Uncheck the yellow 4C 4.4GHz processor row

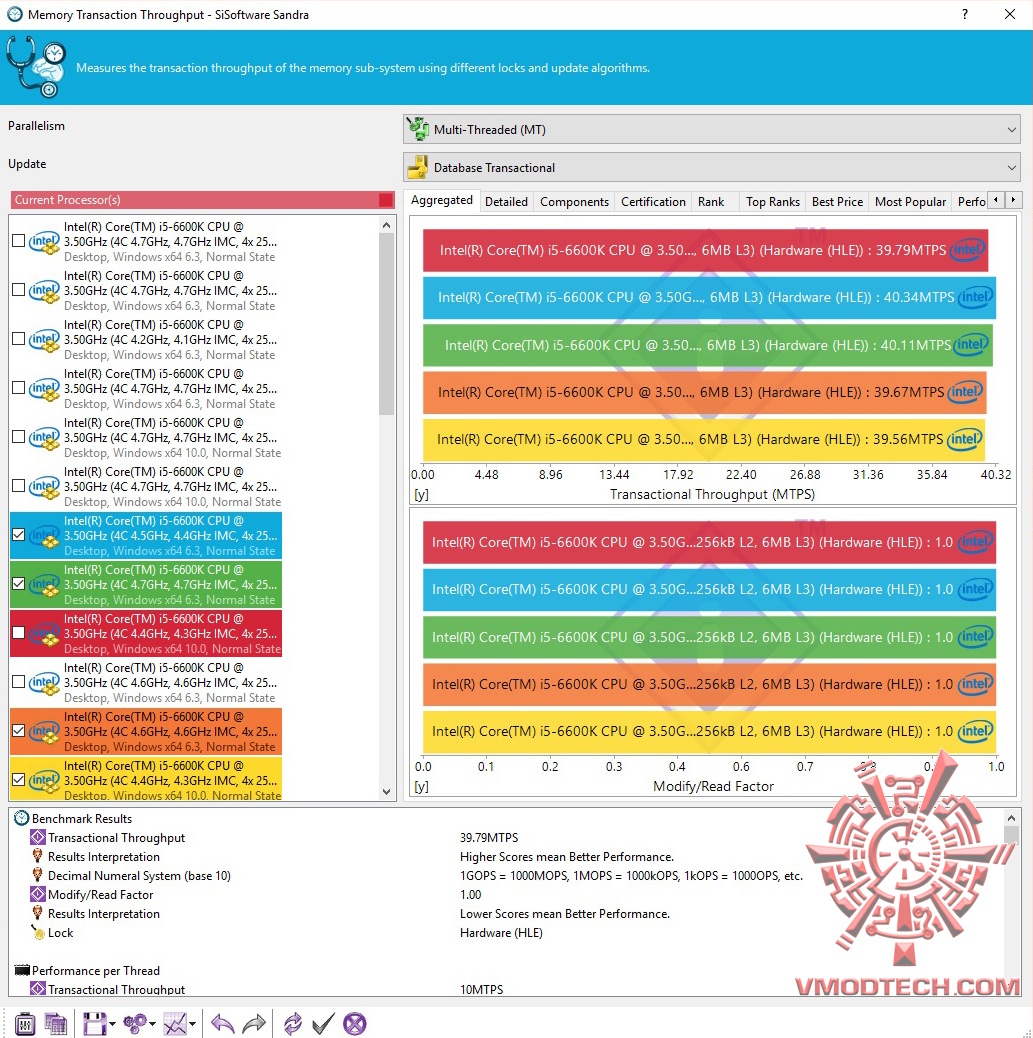pyautogui.click(x=19, y=780)
